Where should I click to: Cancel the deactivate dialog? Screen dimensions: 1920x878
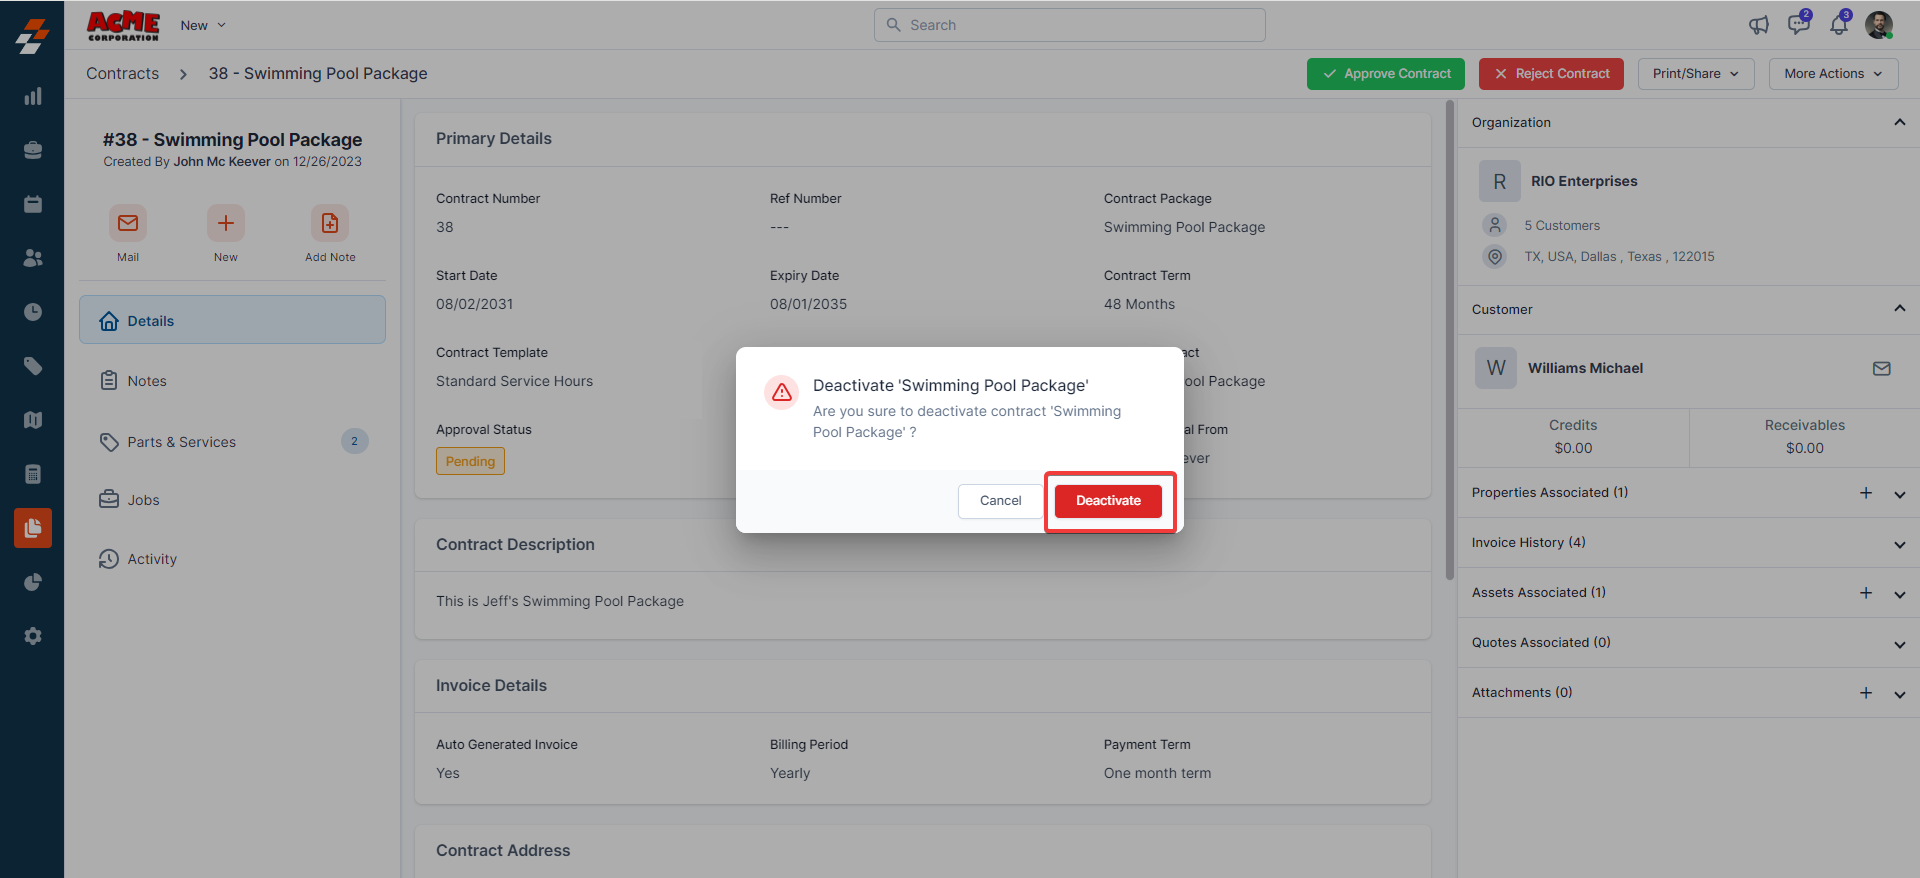tap(1000, 501)
